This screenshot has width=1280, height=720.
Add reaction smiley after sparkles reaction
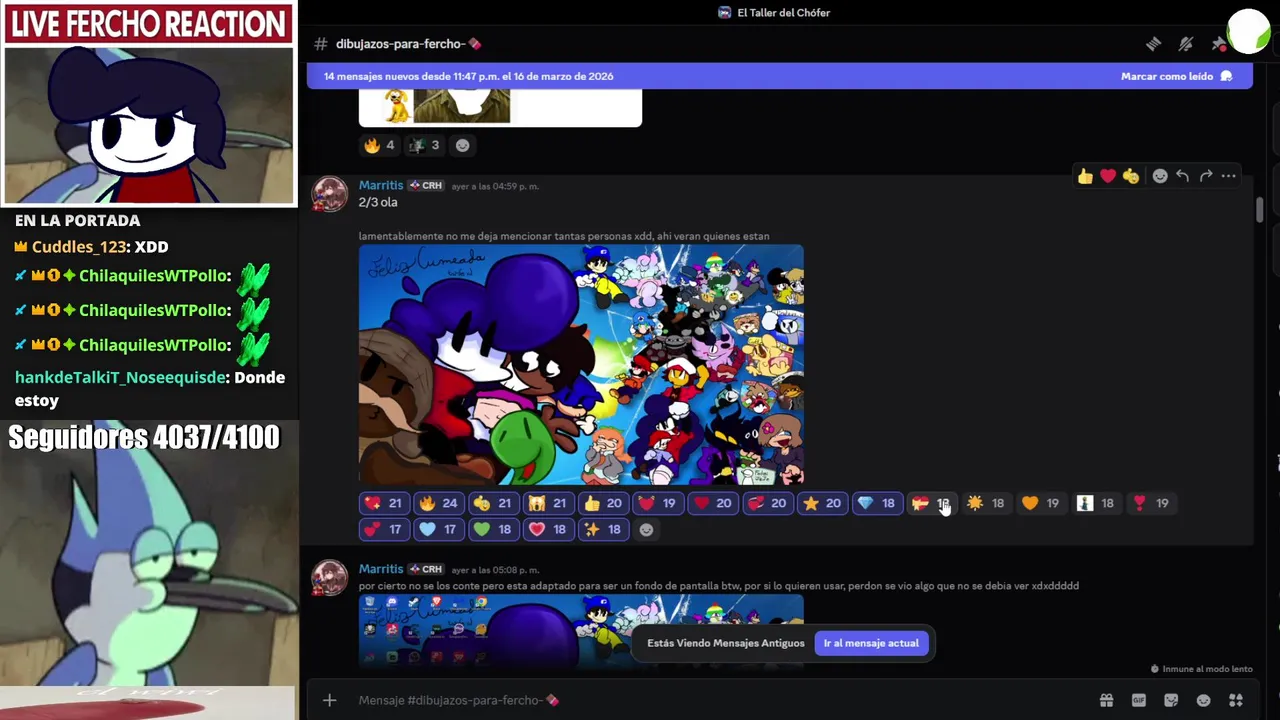(646, 530)
